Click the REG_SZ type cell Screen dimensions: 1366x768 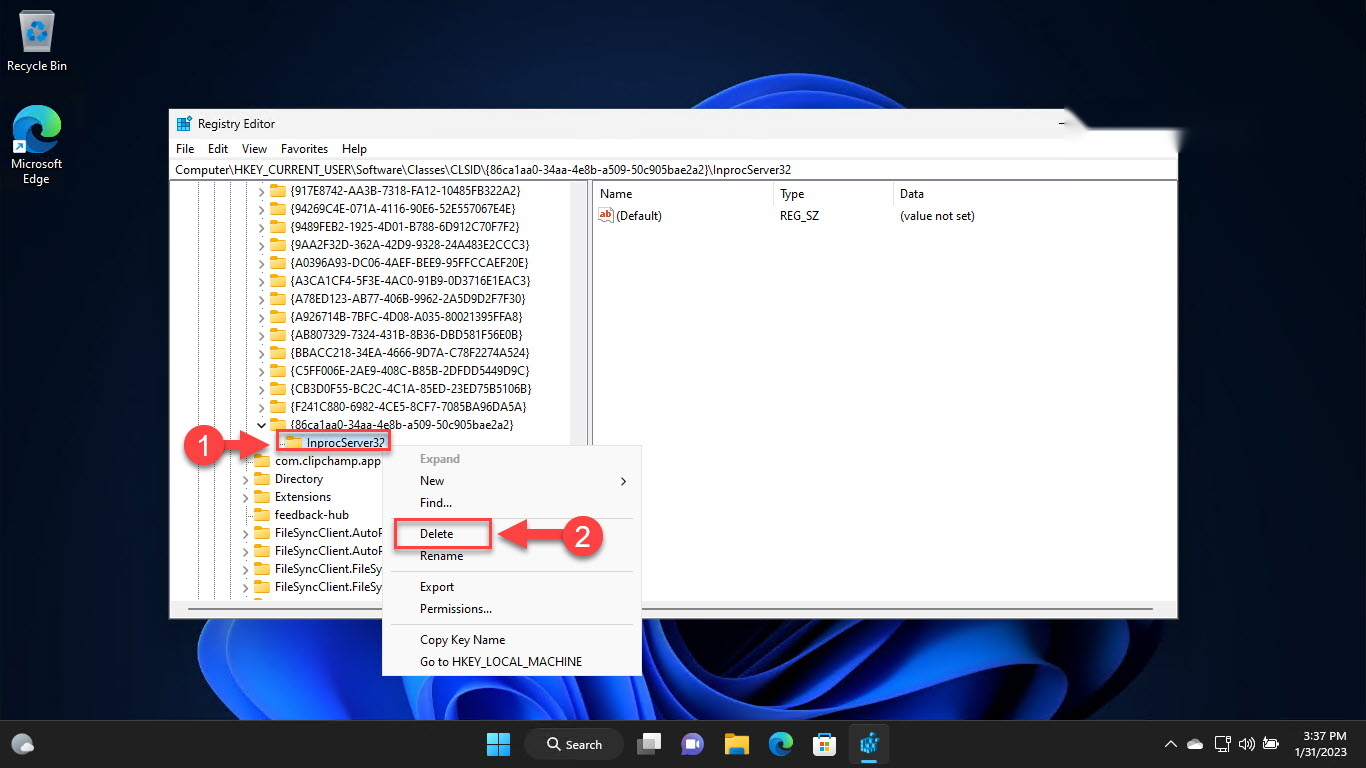pos(799,216)
